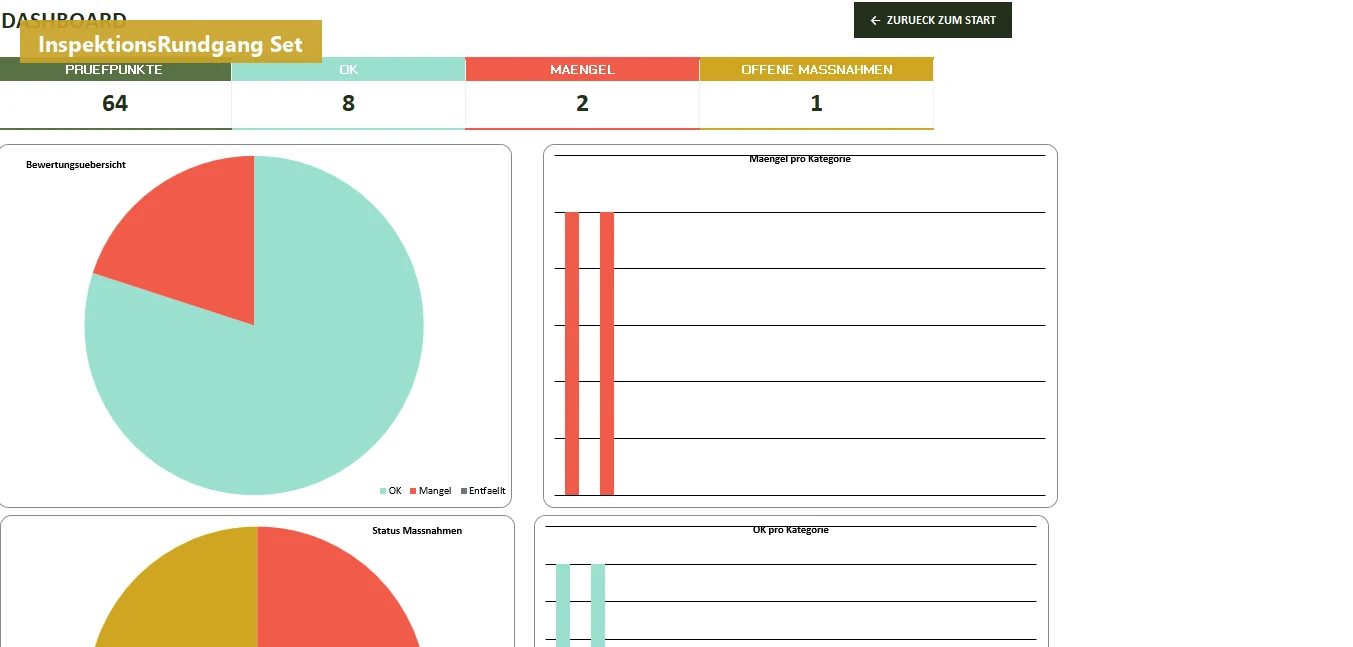The height and width of the screenshot is (647, 1353).
Task: Click the first teal bar in OK pro Kategorie
Action: [563, 605]
